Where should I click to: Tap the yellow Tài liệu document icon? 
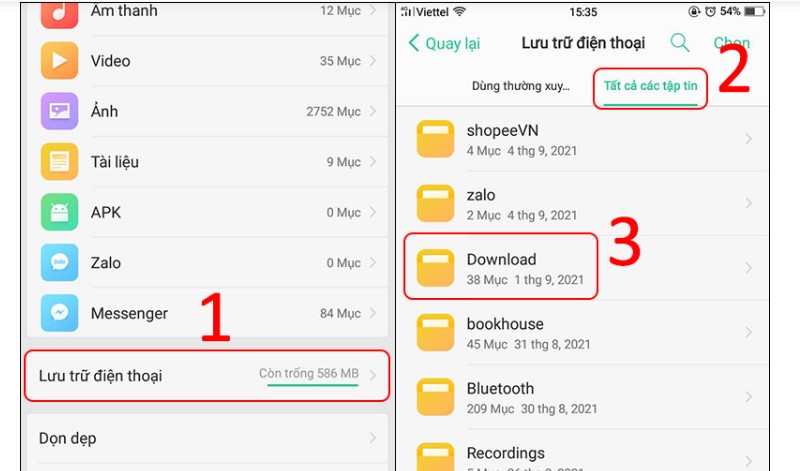click(x=60, y=162)
